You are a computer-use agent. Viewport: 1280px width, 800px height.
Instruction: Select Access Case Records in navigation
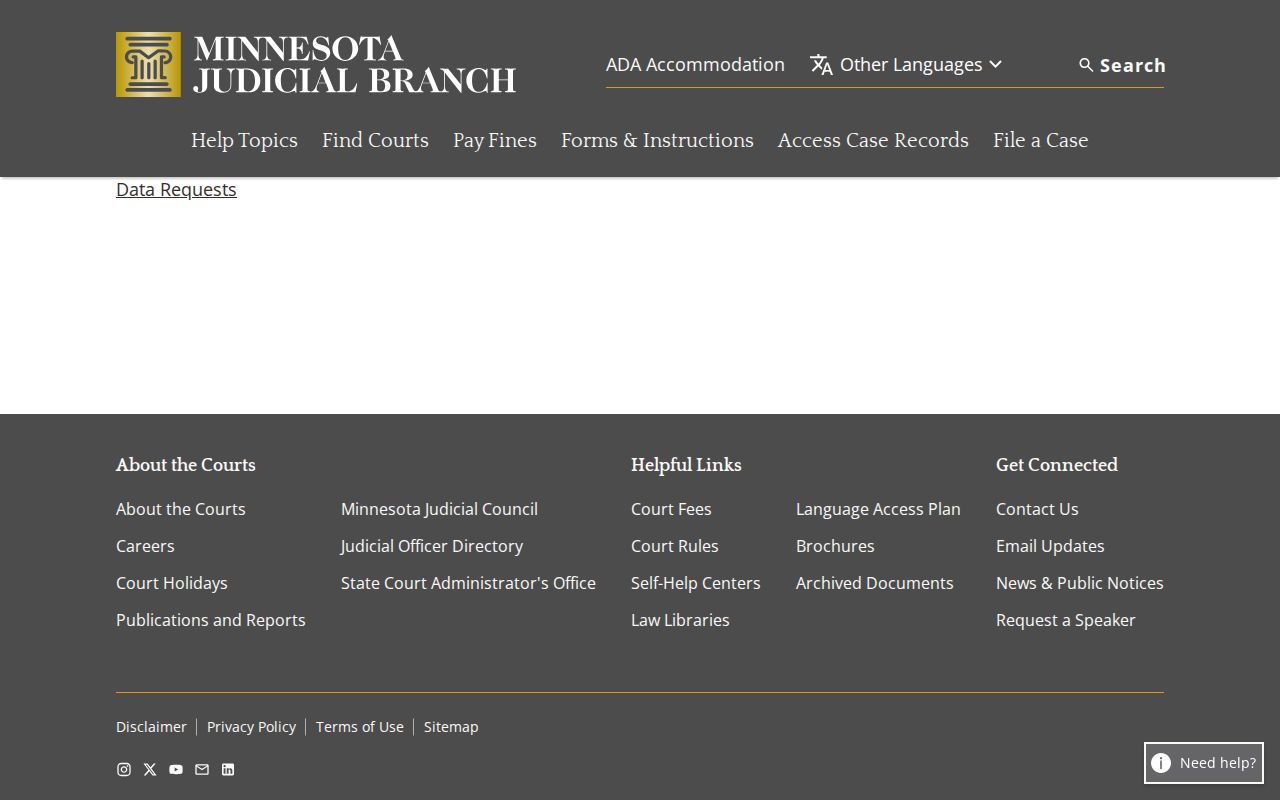pyautogui.click(x=873, y=141)
